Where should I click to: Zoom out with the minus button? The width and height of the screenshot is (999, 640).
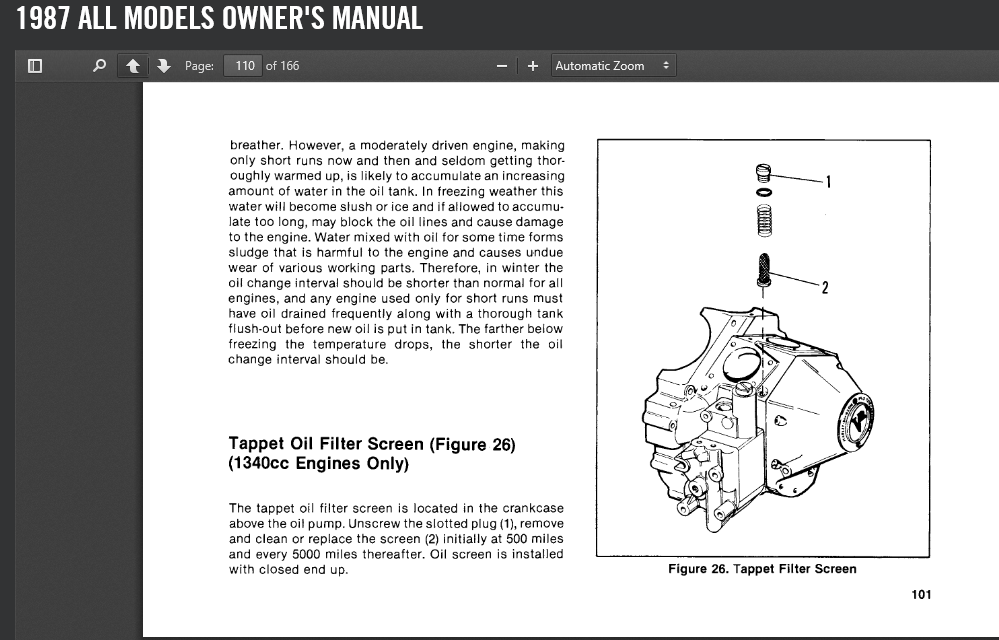501,66
